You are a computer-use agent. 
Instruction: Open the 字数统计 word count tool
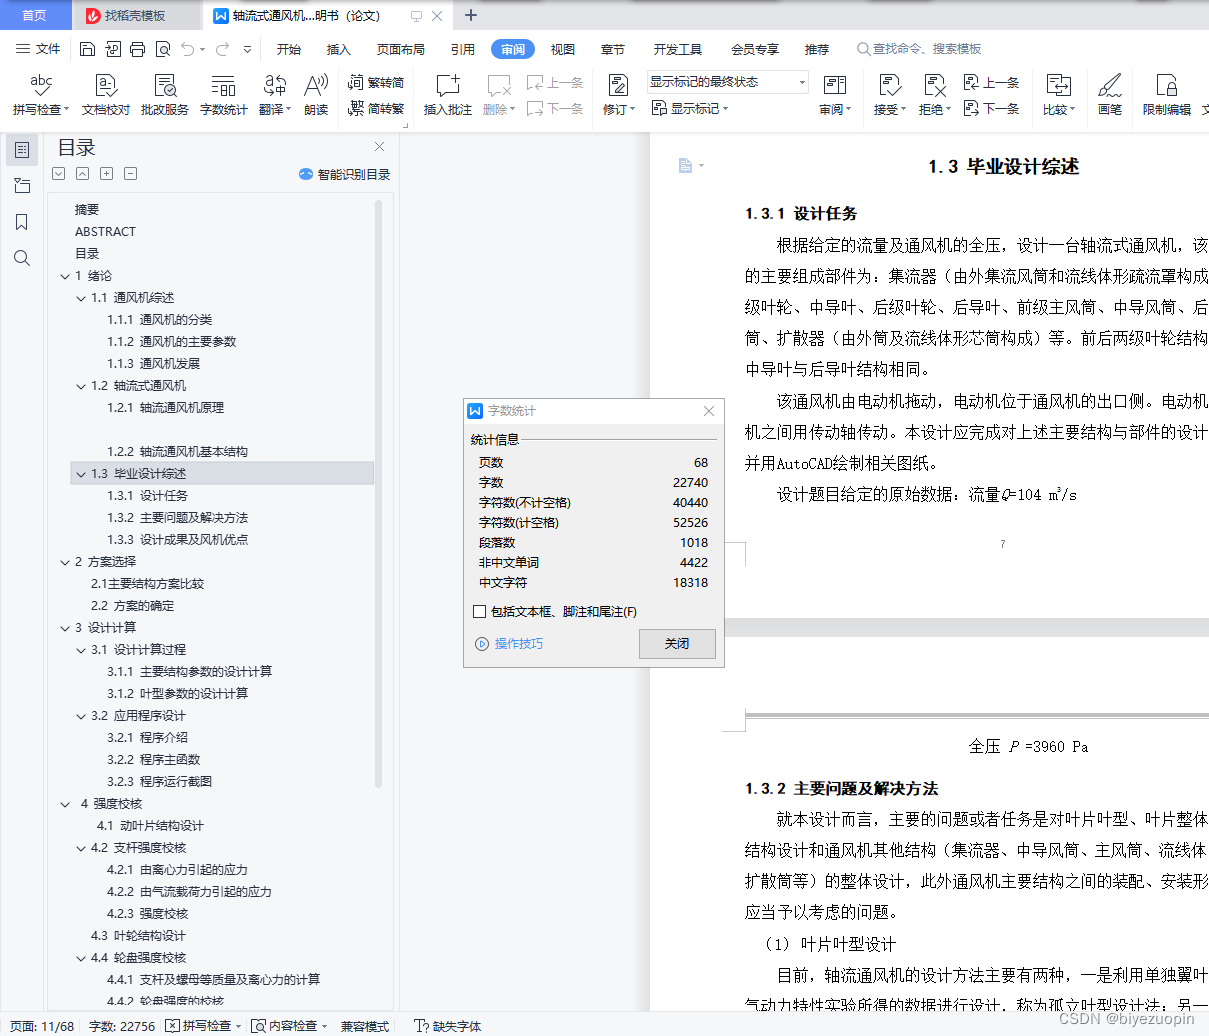point(223,95)
